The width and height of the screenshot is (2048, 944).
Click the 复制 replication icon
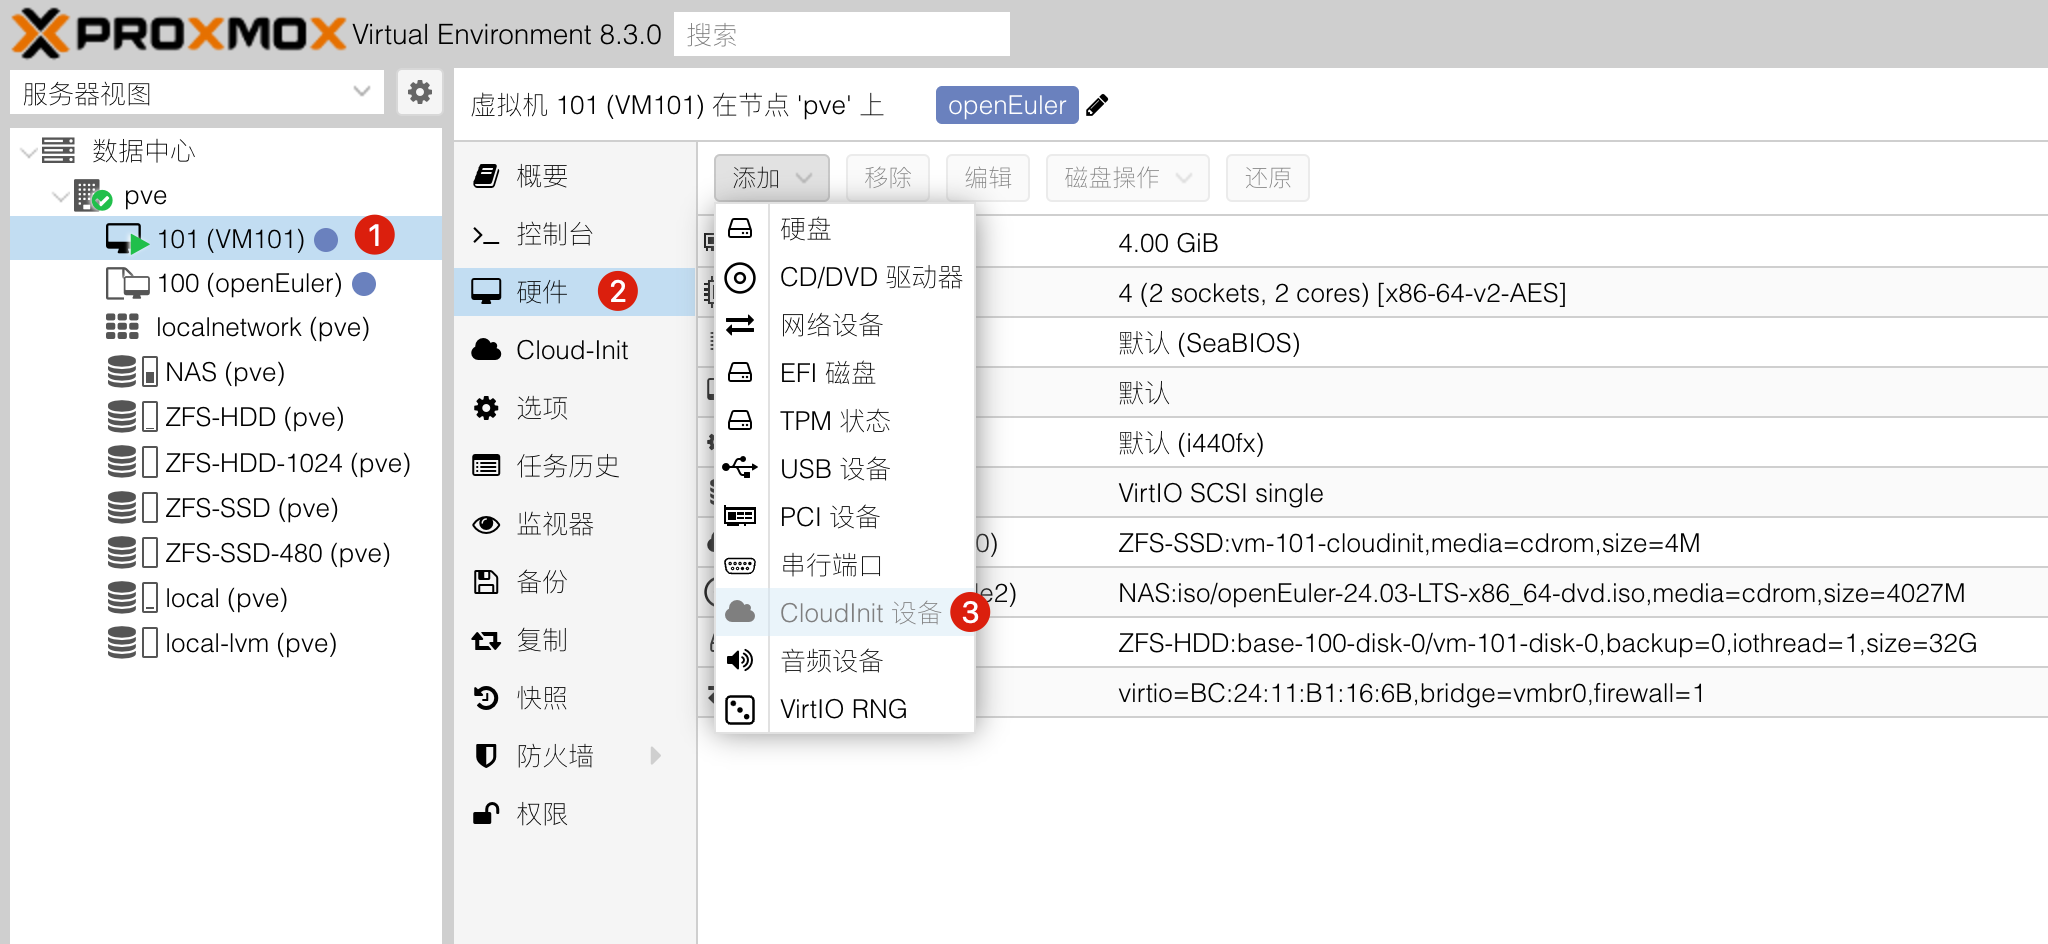click(x=486, y=640)
